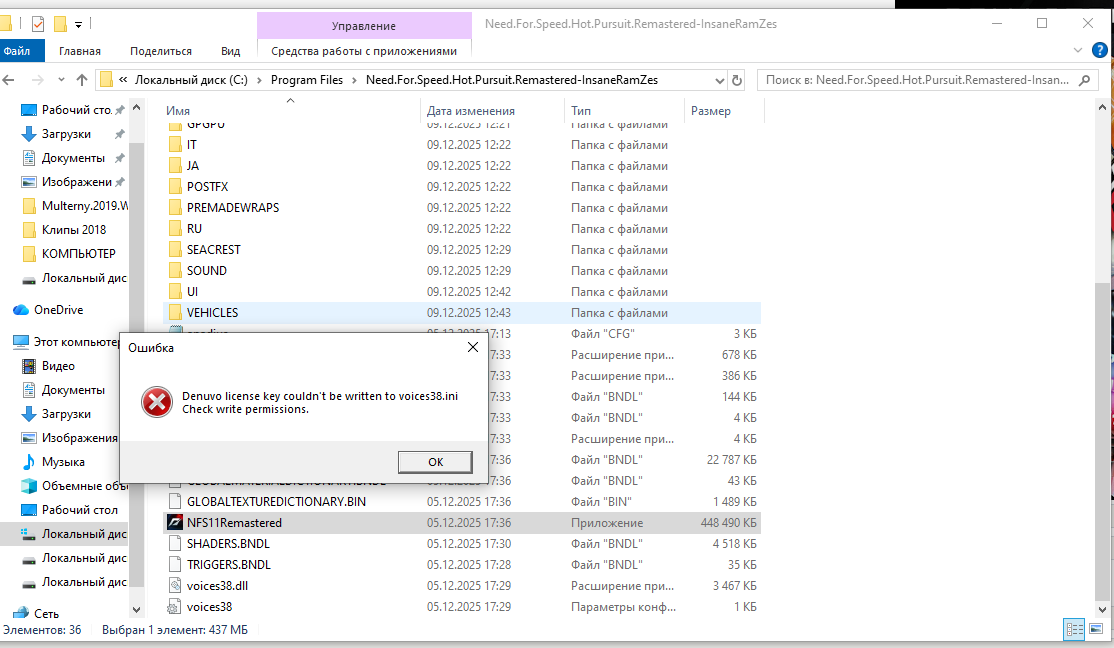
Task: Switch to the Вид ribbon tab
Action: pyautogui.click(x=230, y=51)
